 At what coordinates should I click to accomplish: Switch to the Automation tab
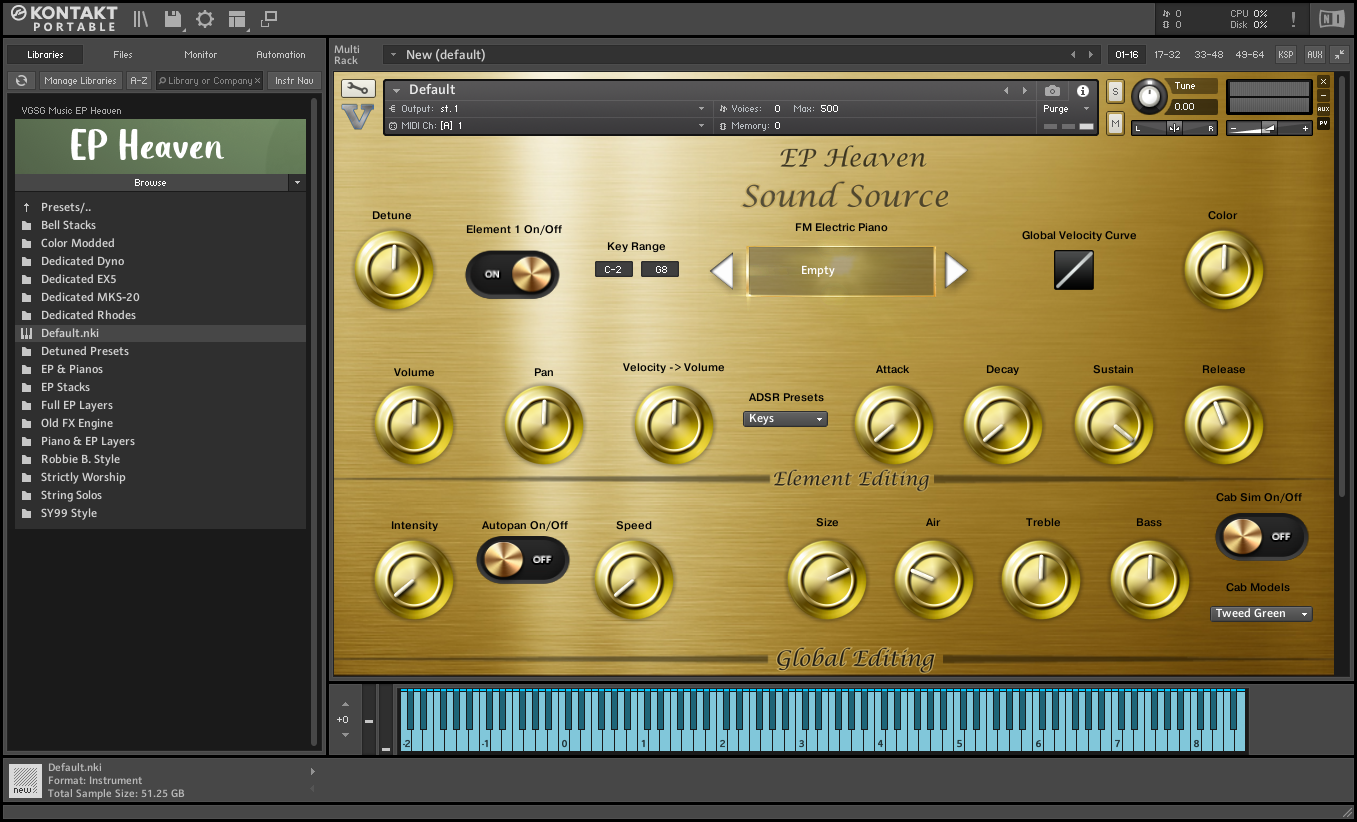pyautogui.click(x=281, y=55)
